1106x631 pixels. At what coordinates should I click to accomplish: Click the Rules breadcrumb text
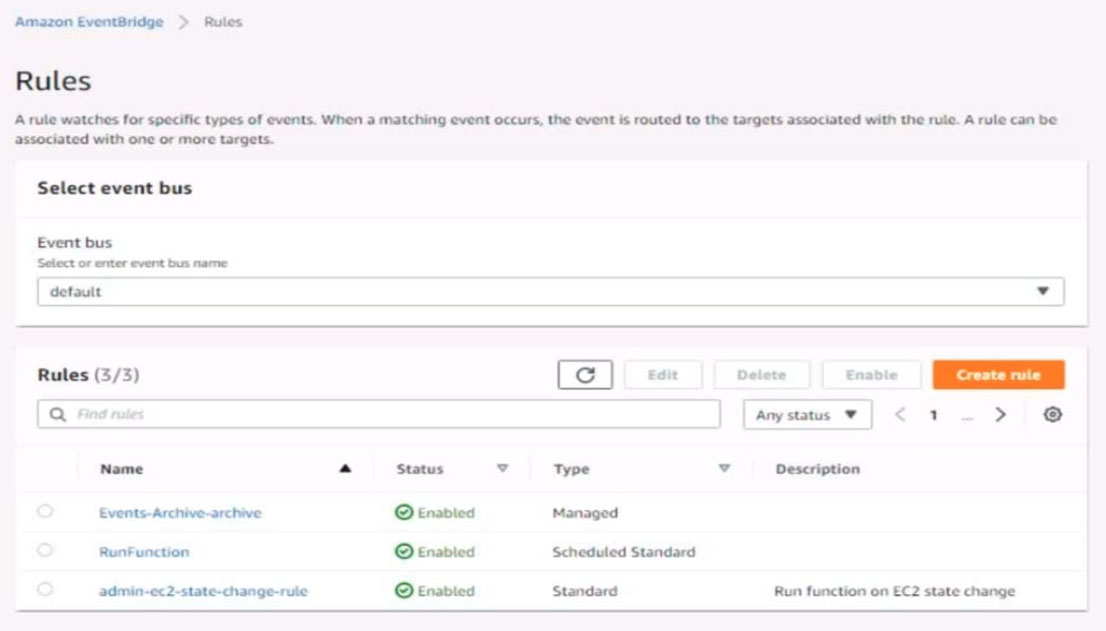tap(223, 22)
